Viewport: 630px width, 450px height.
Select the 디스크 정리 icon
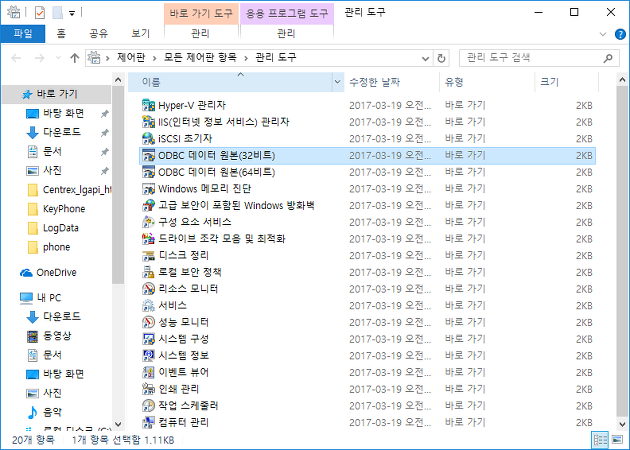tap(148, 256)
